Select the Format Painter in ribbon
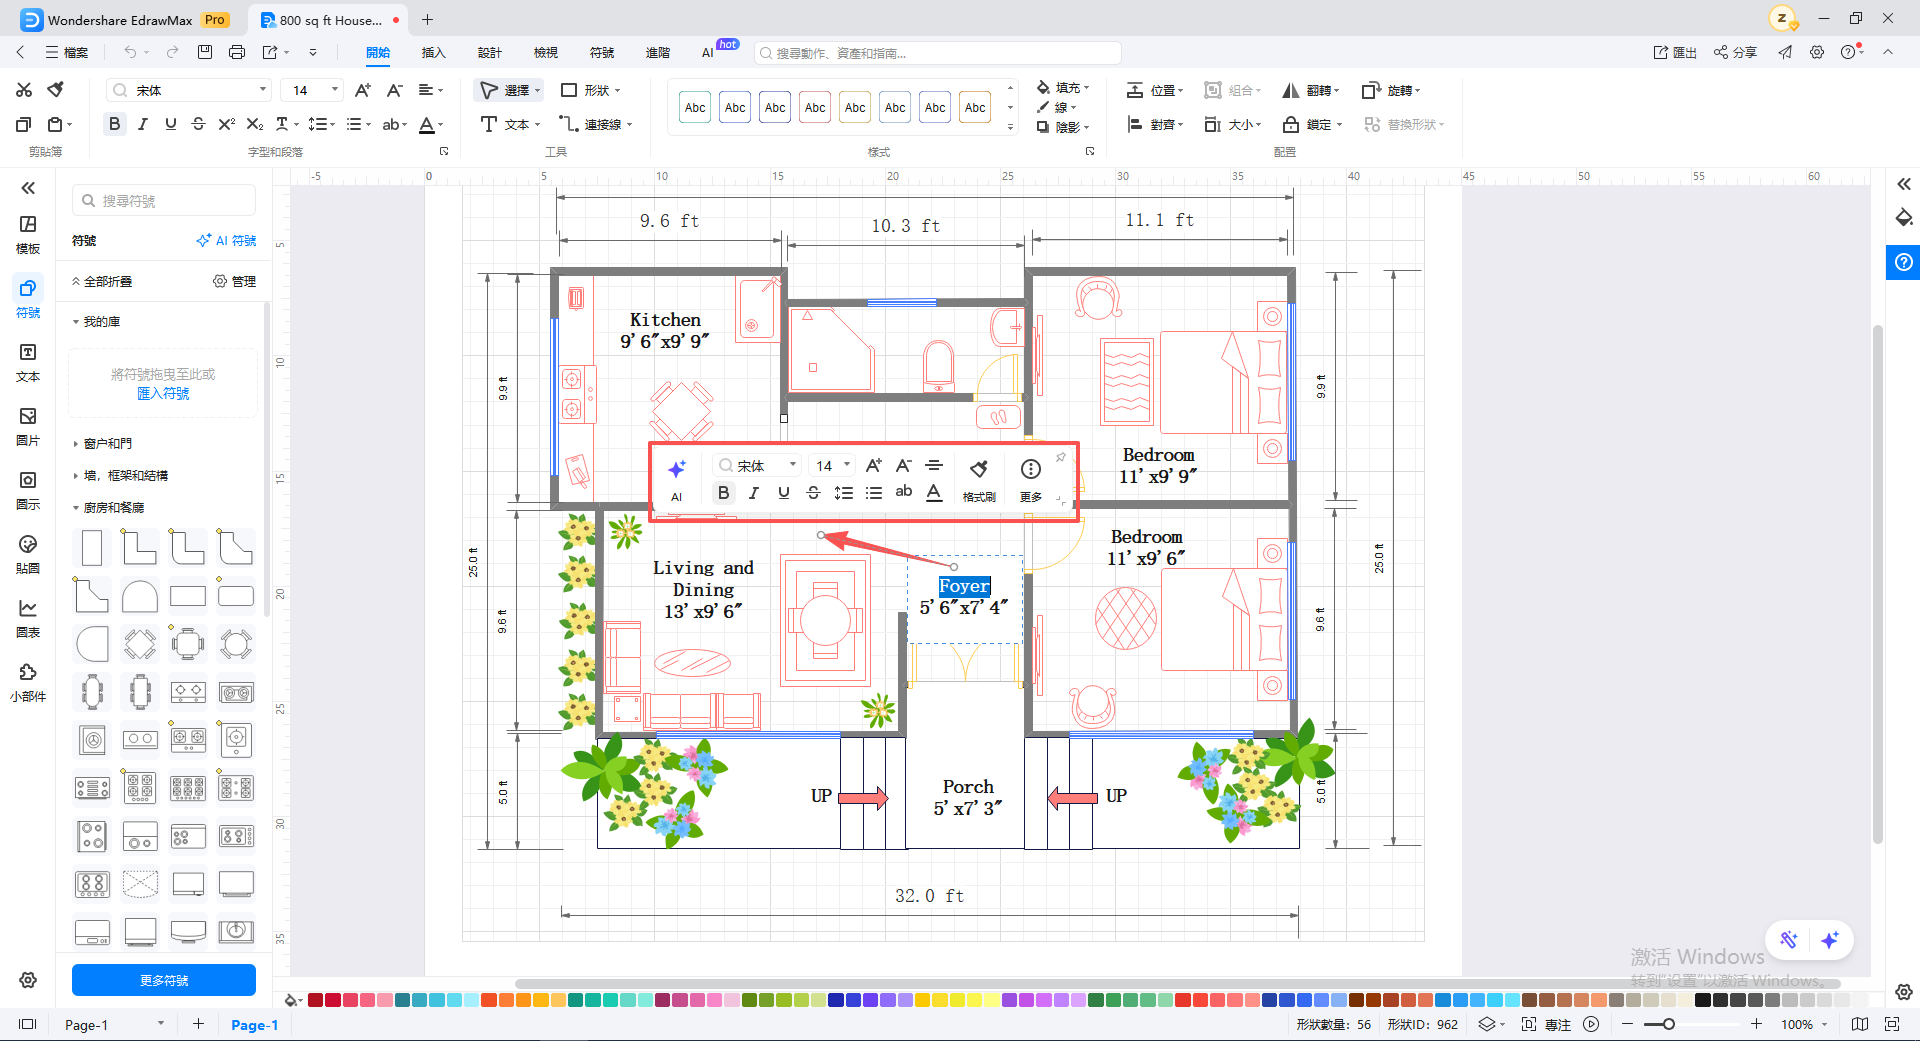 (x=56, y=90)
